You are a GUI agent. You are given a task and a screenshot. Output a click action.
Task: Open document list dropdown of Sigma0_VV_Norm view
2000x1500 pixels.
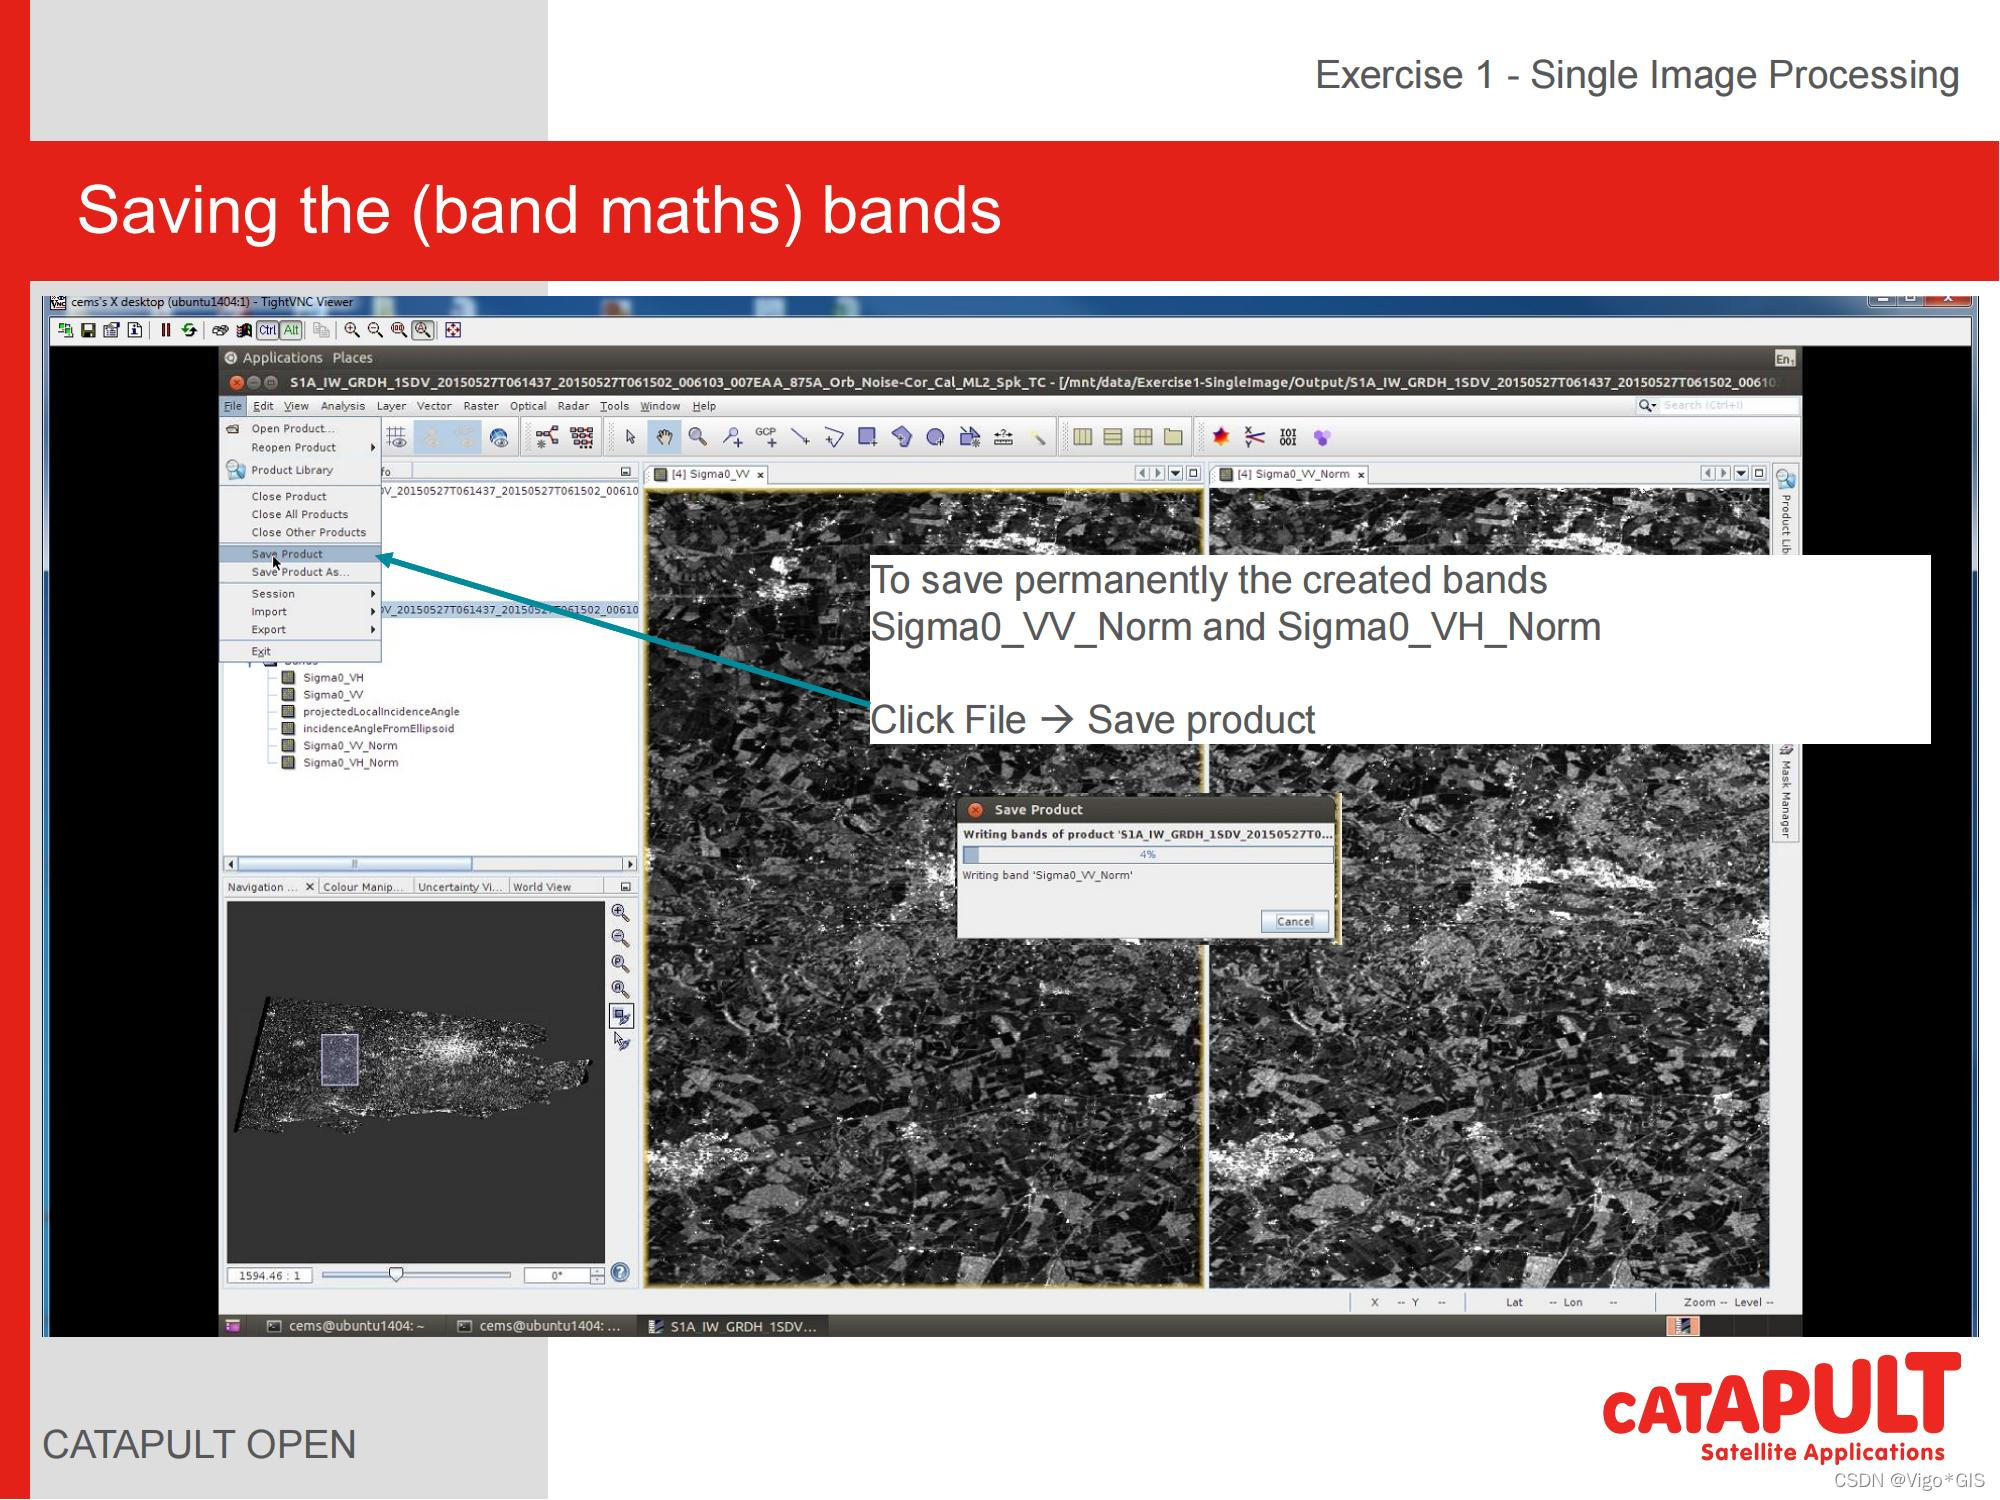coord(1742,473)
